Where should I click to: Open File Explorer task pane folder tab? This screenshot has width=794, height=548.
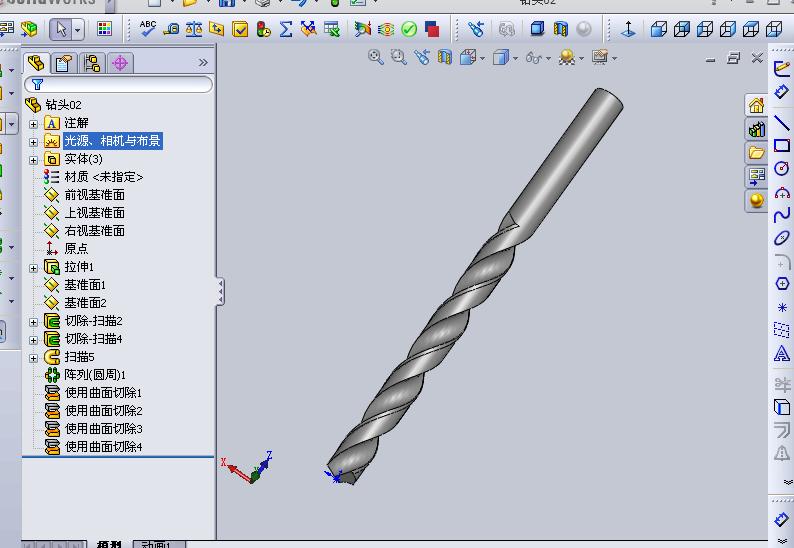pos(756,152)
